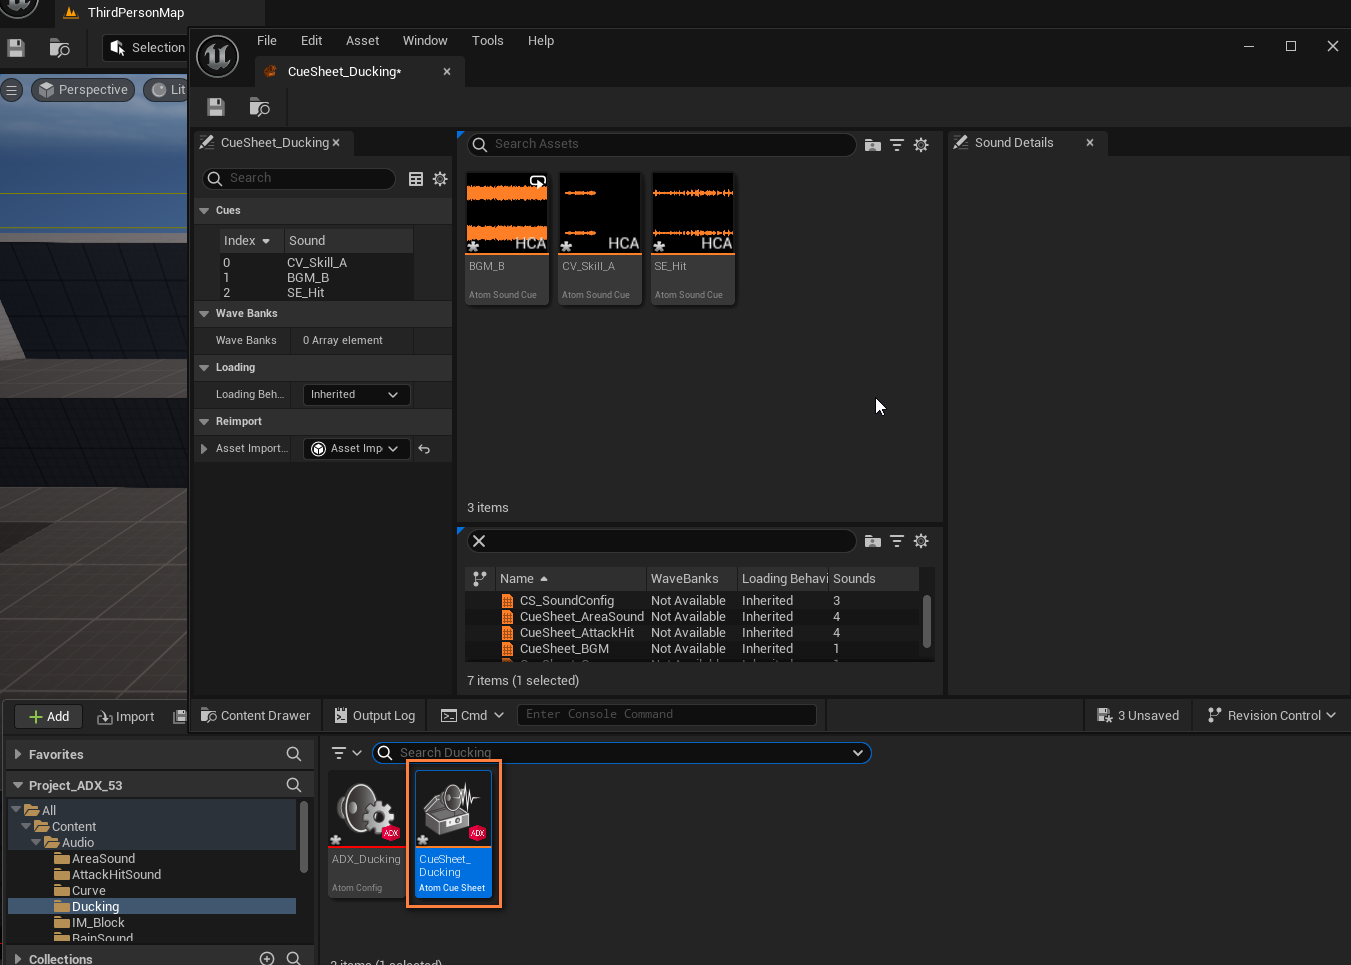Screen dimensions: 1351x965
Task: Click the Unreal Engine logo icon
Action: pyautogui.click(x=217, y=56)
